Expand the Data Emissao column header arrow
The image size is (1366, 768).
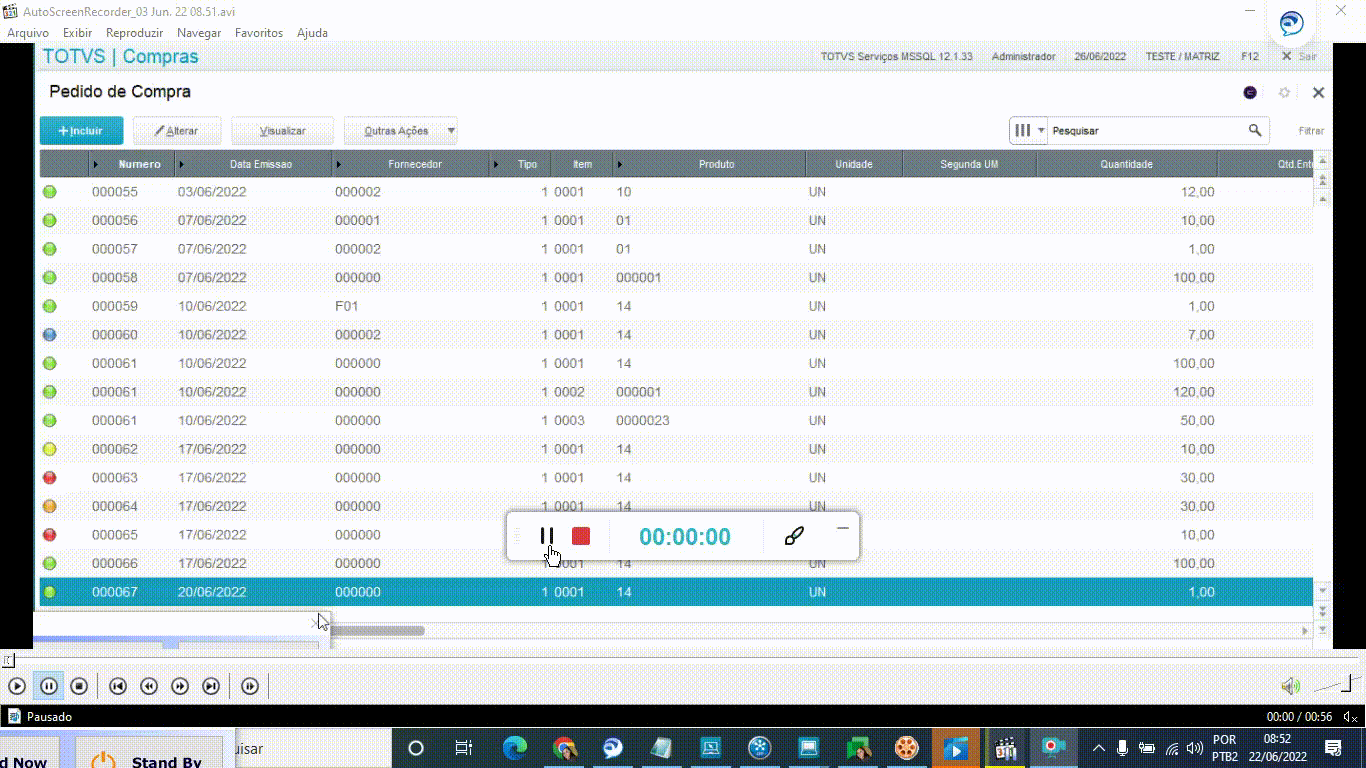tap(182, 164)
